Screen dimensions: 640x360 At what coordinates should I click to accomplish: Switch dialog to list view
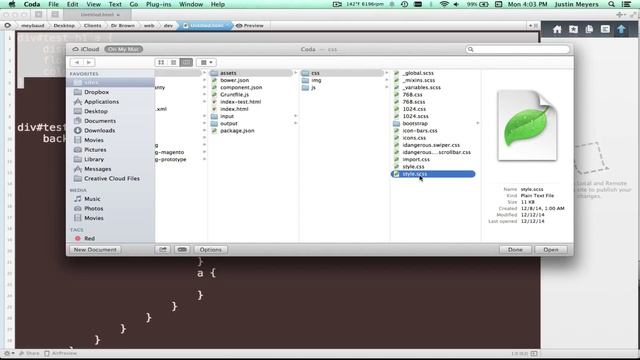[173, 62]
